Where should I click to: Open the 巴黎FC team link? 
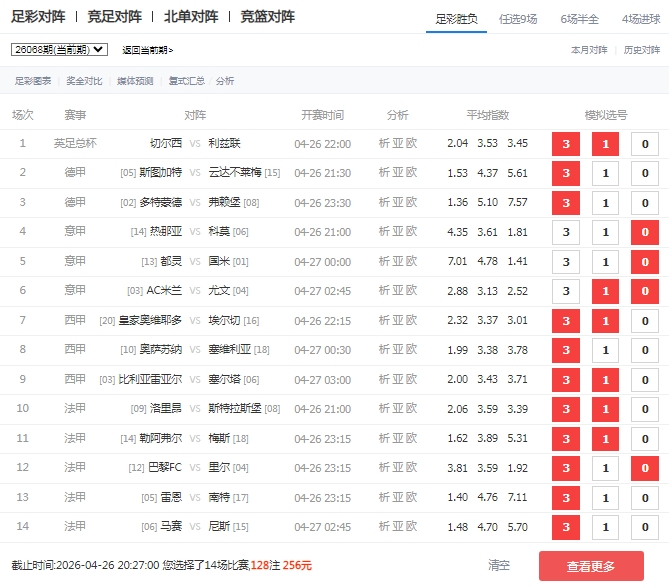(165, 468)
